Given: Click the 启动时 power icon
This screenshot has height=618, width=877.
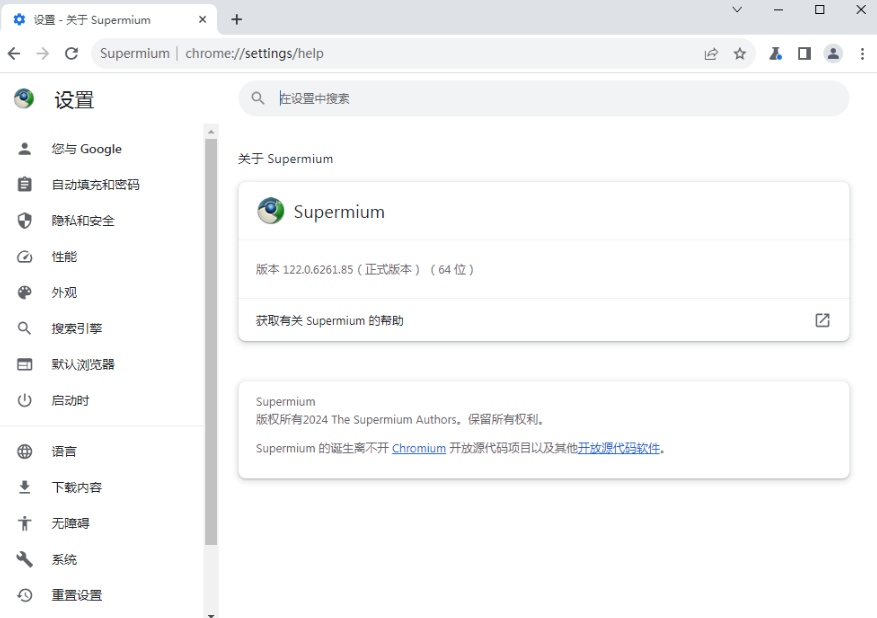Looking at the screenshot, I should (25, 400).
